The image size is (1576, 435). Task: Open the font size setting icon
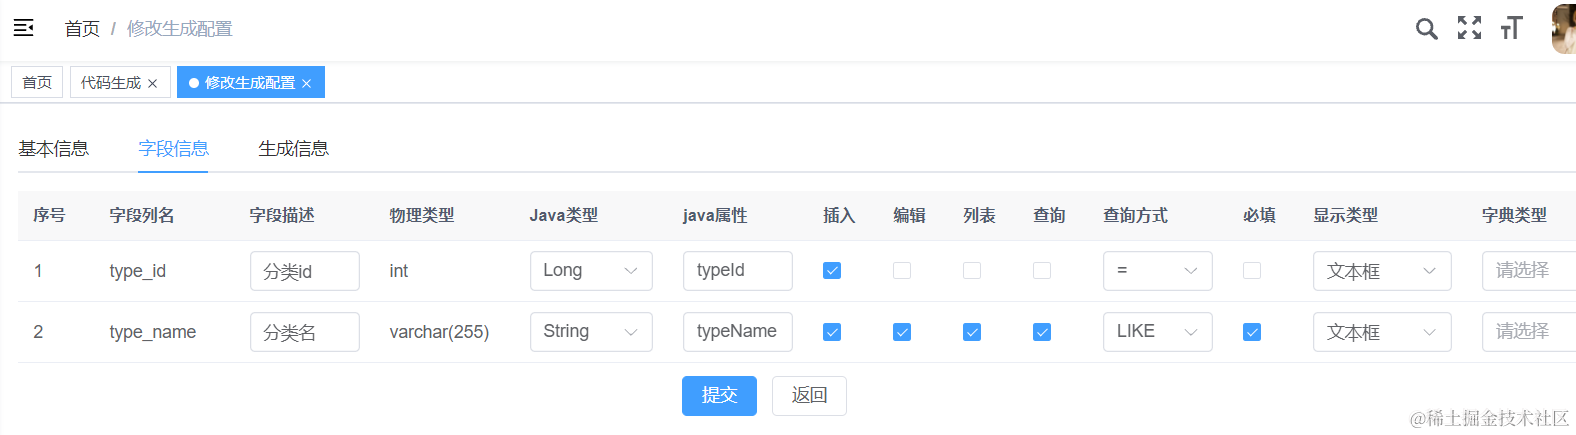pos(1511,28)
